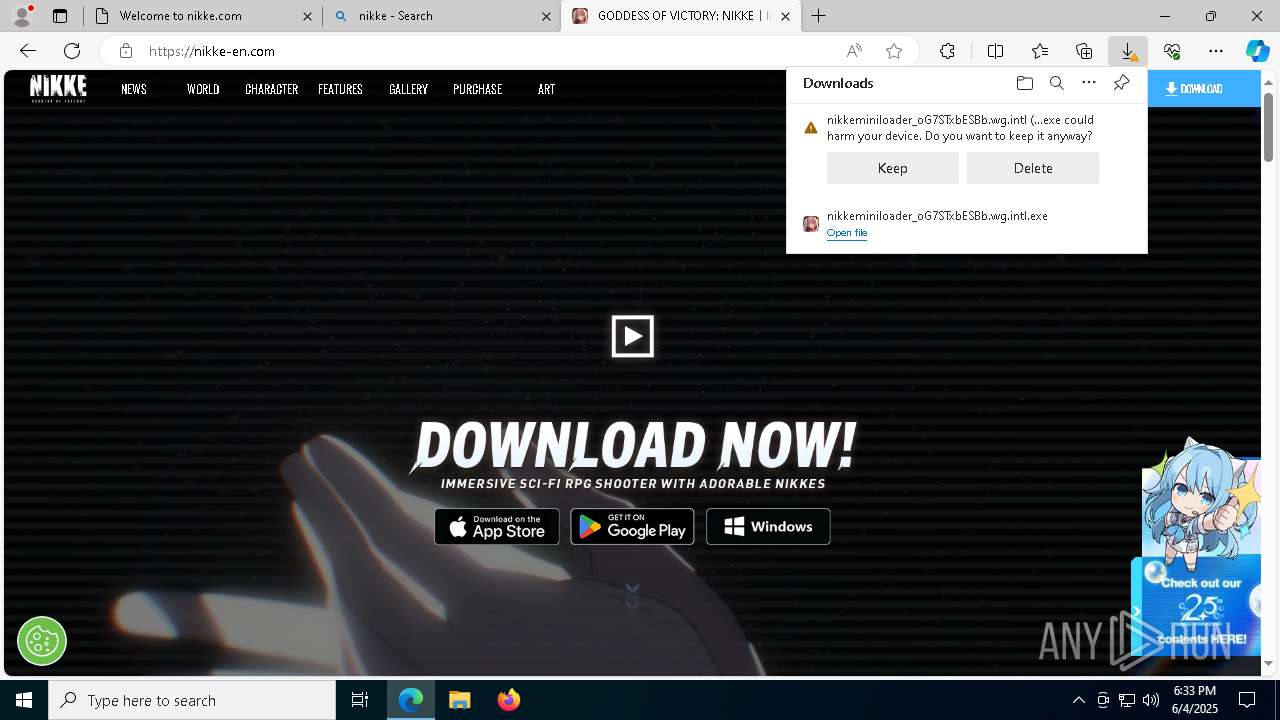Launch Firefox from taskbar
The width and height of the screenshot is (1280, 720).
509,700
